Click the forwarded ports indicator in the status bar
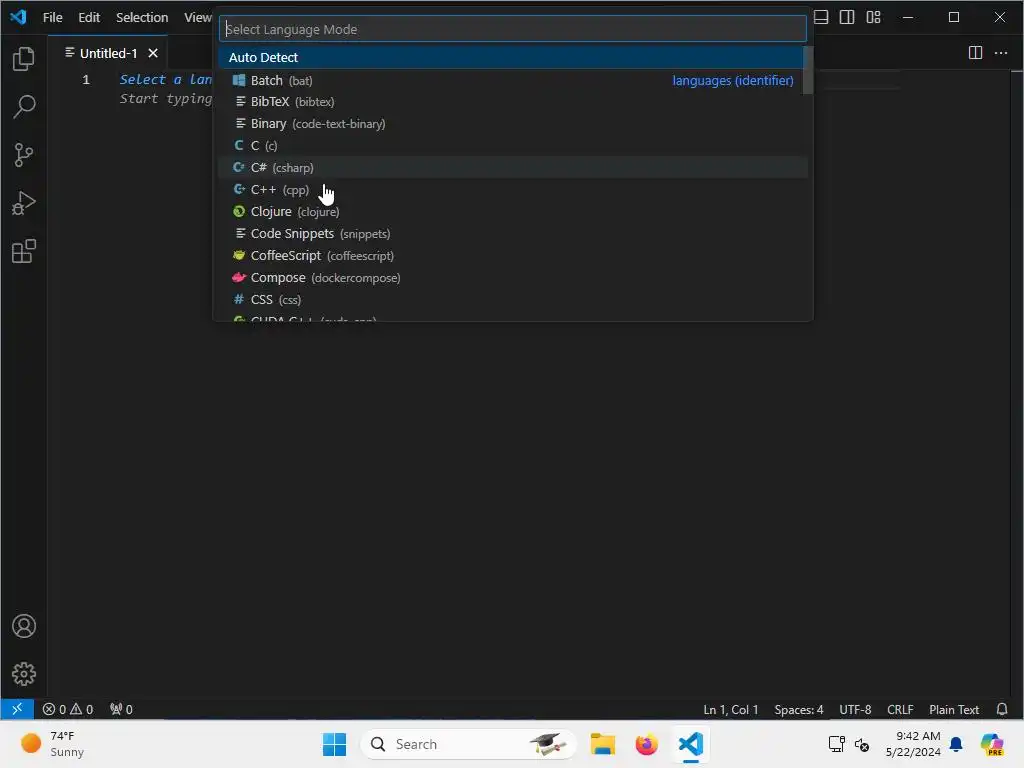This screenshot has width=1024, height=768. tap(121, 709)
